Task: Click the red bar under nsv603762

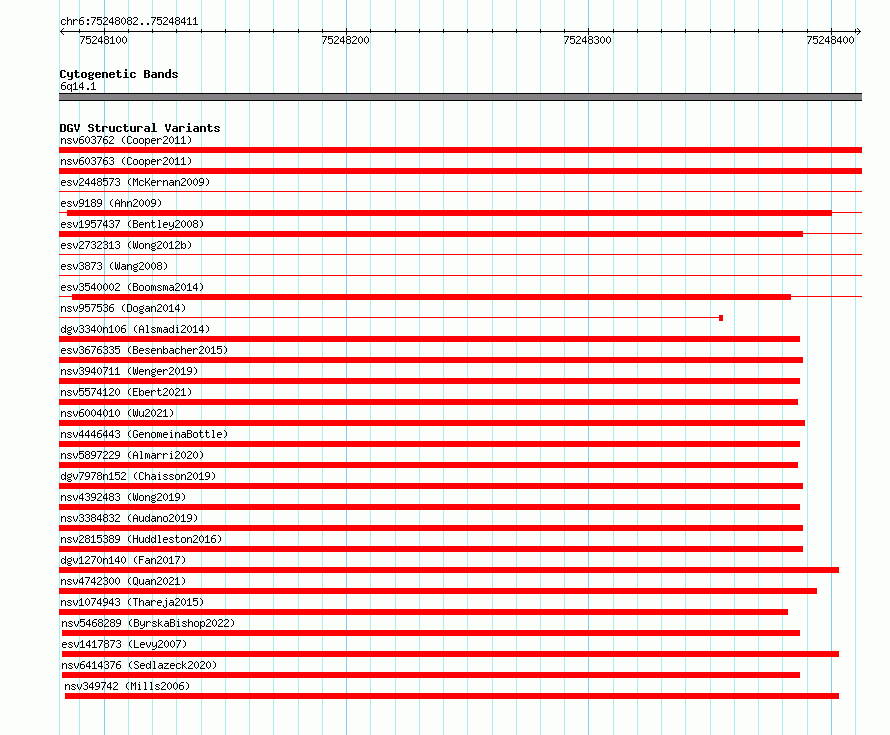Action: pyautogui.click(x=460, y=150)
